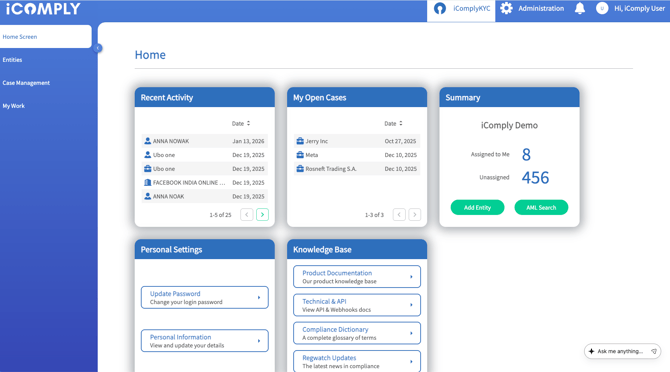670x372 pixels.
Task: Go to next page of My Open Cases
Action: pos(414,214)
